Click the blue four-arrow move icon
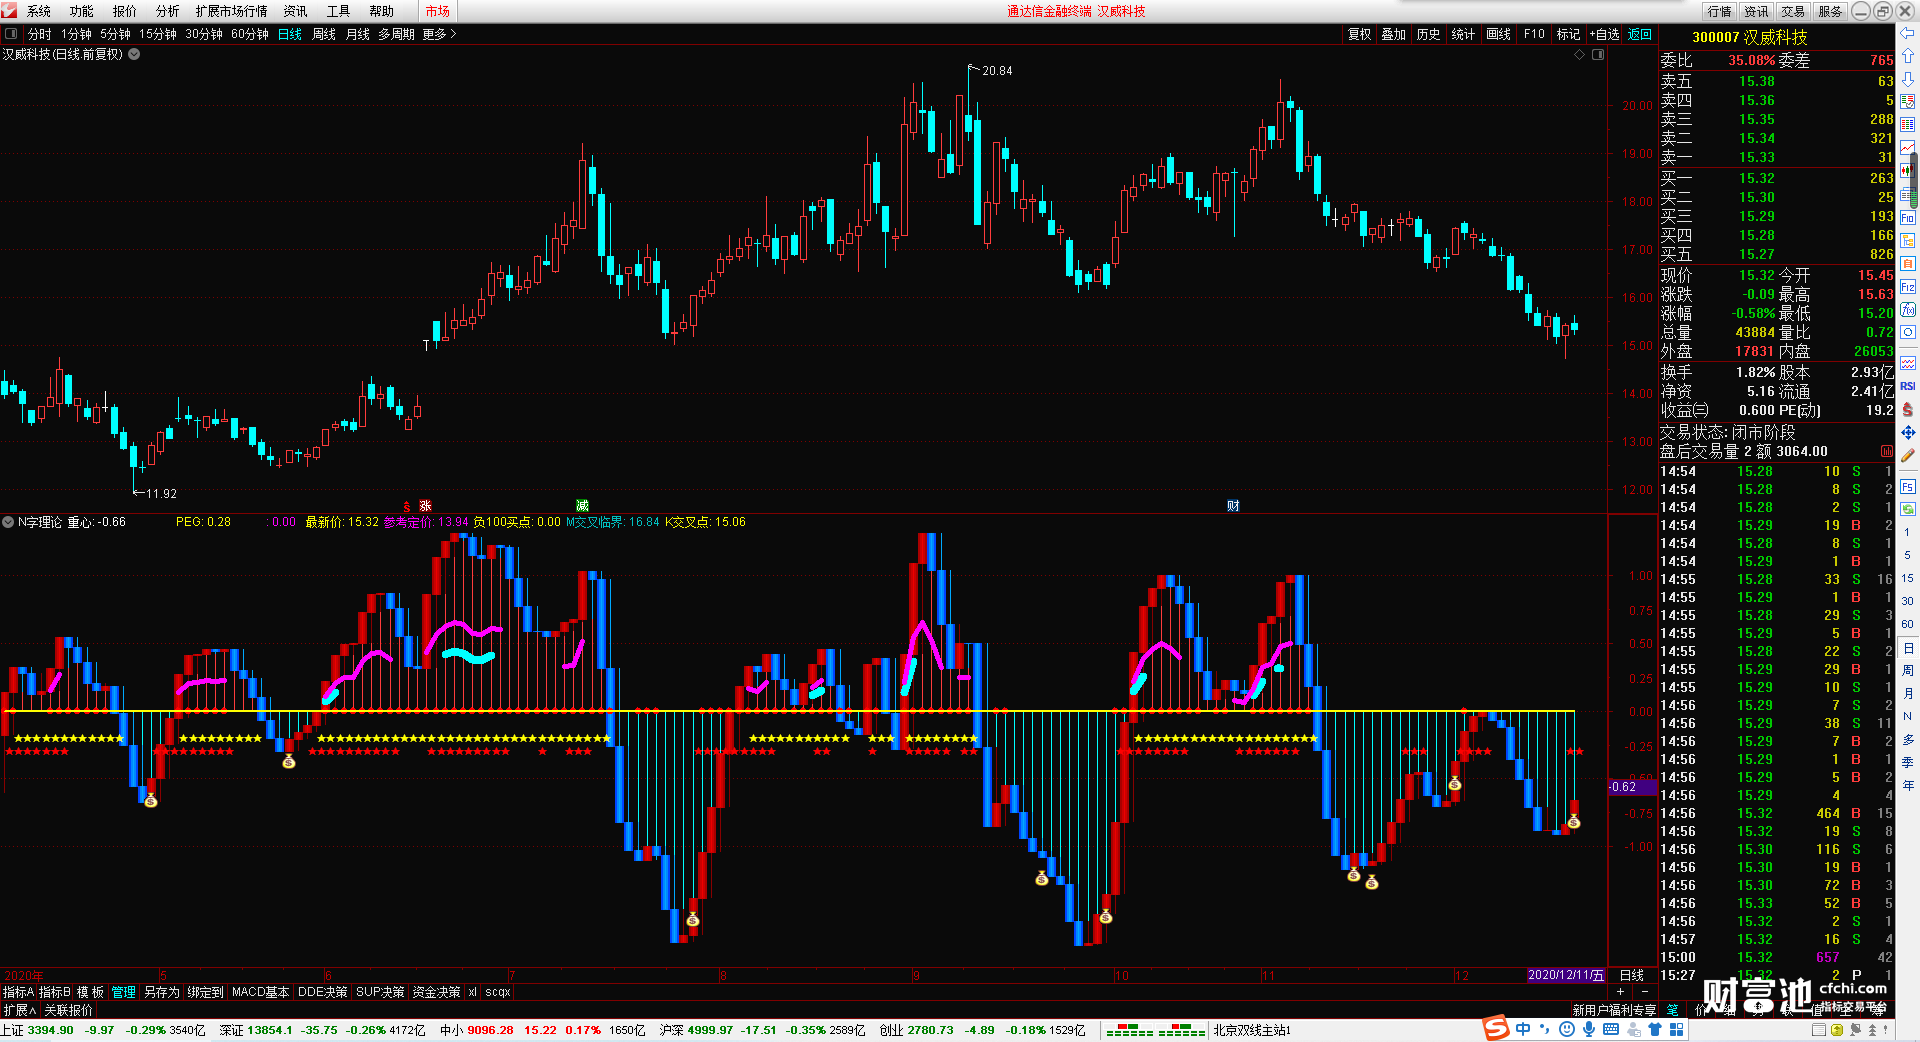 point(1908,432)
